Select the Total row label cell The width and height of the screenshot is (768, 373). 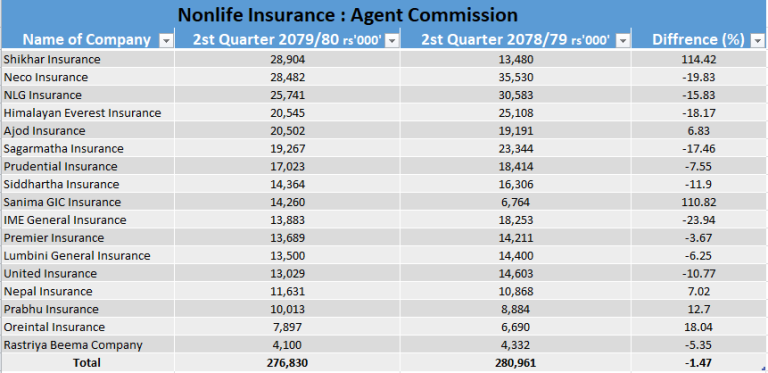tap(88, 363)
